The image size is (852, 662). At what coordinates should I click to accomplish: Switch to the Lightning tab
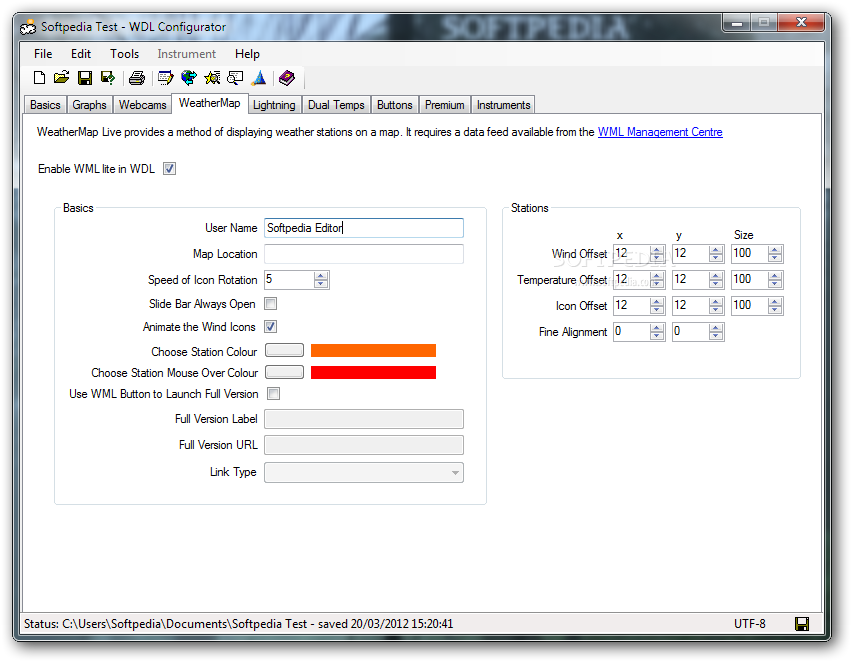274,105
